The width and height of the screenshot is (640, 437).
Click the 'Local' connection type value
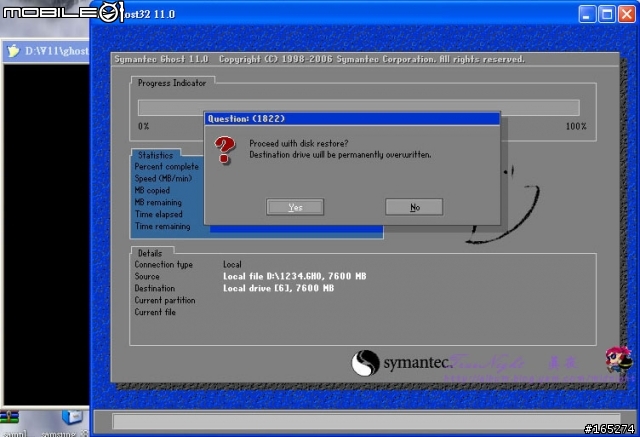point(232,264)
